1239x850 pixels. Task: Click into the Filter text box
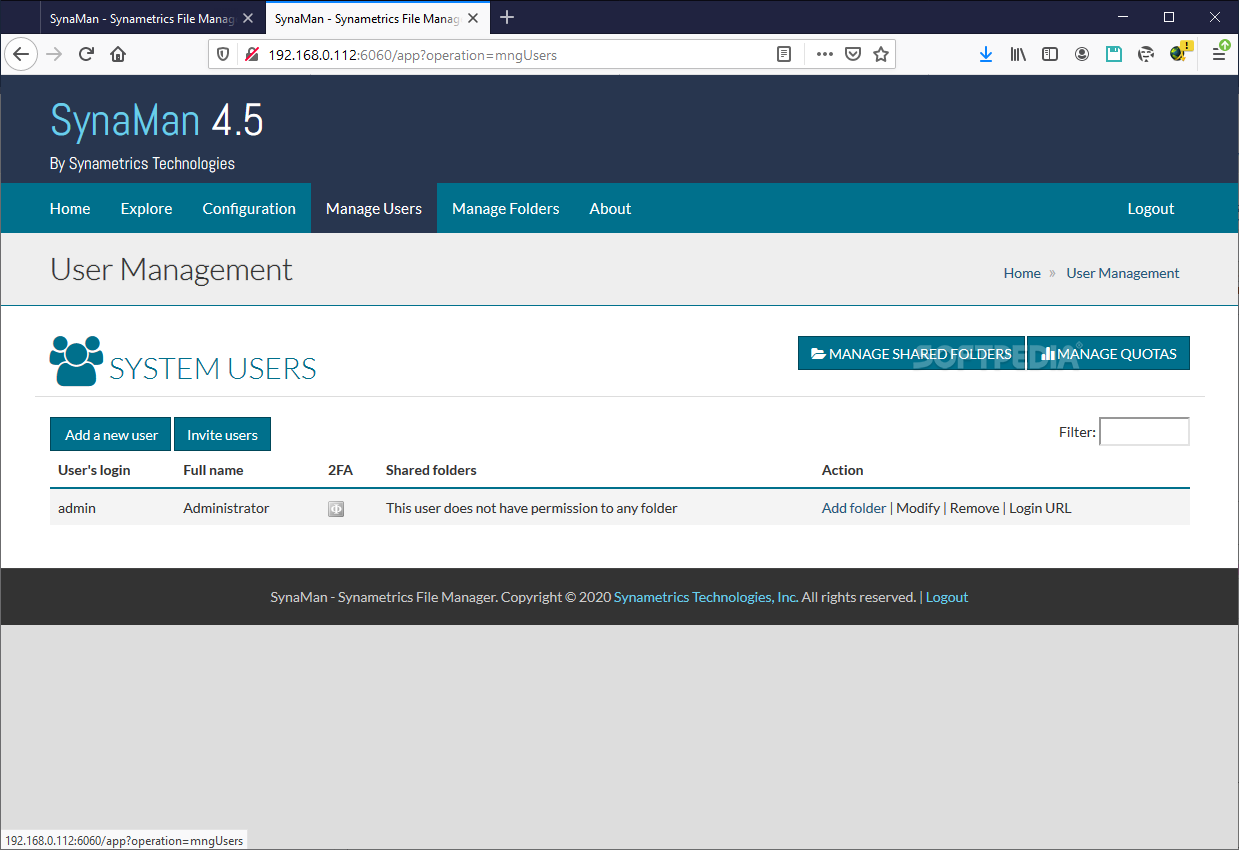[1144, 432]
